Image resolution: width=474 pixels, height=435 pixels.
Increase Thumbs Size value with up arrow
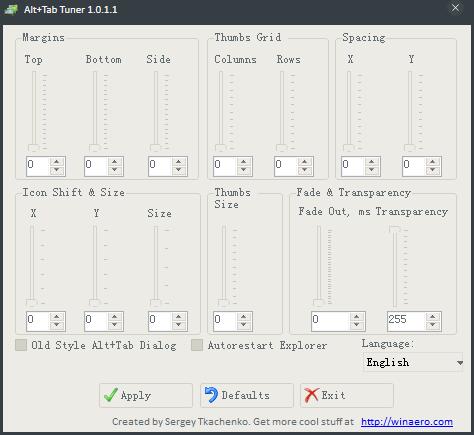244,317
